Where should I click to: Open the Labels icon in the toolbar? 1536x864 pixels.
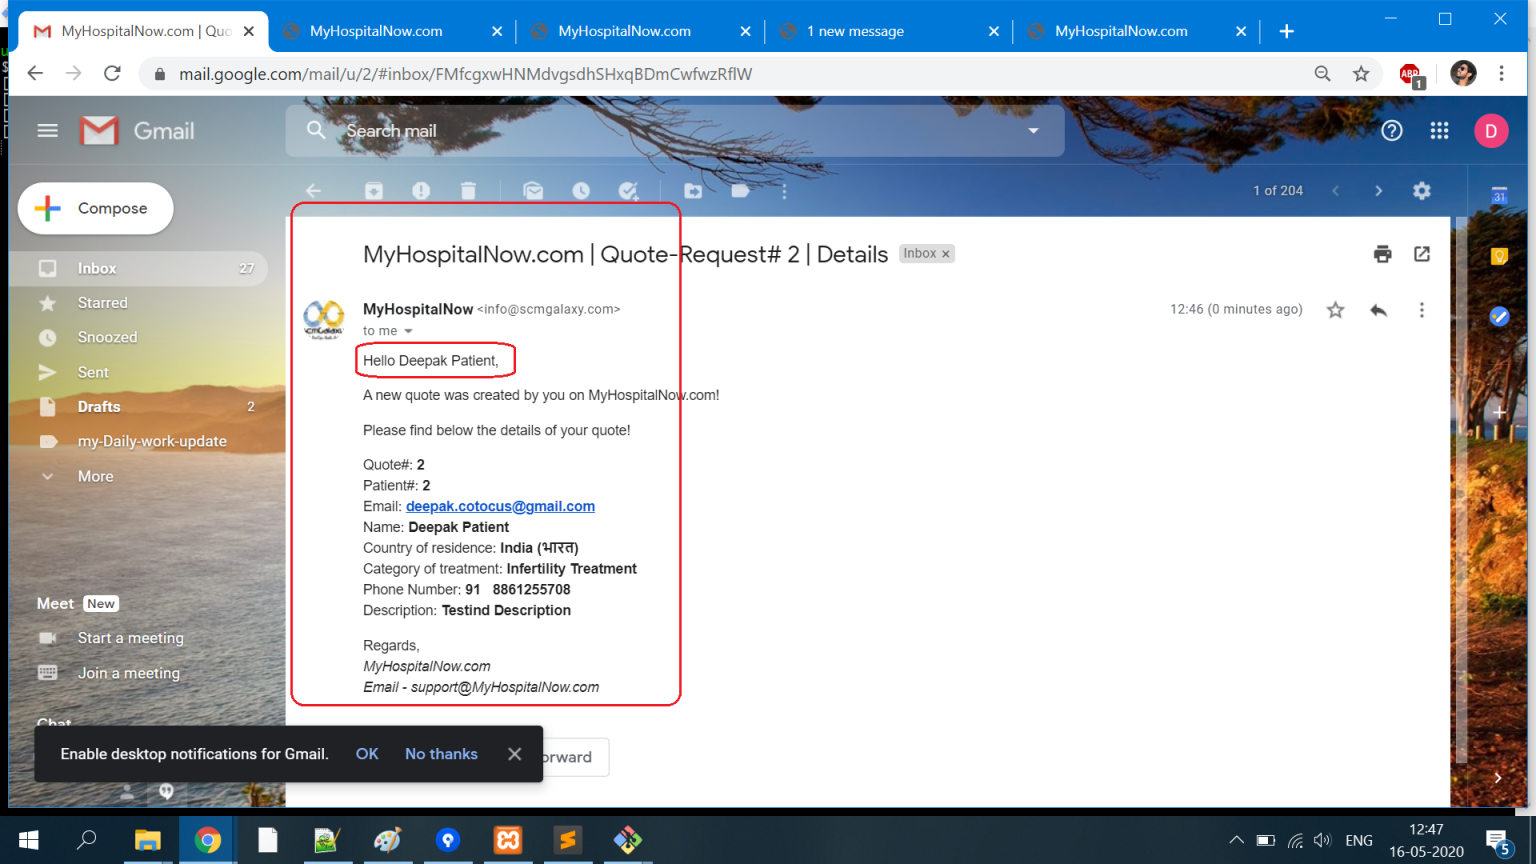[x=740, y=191]
